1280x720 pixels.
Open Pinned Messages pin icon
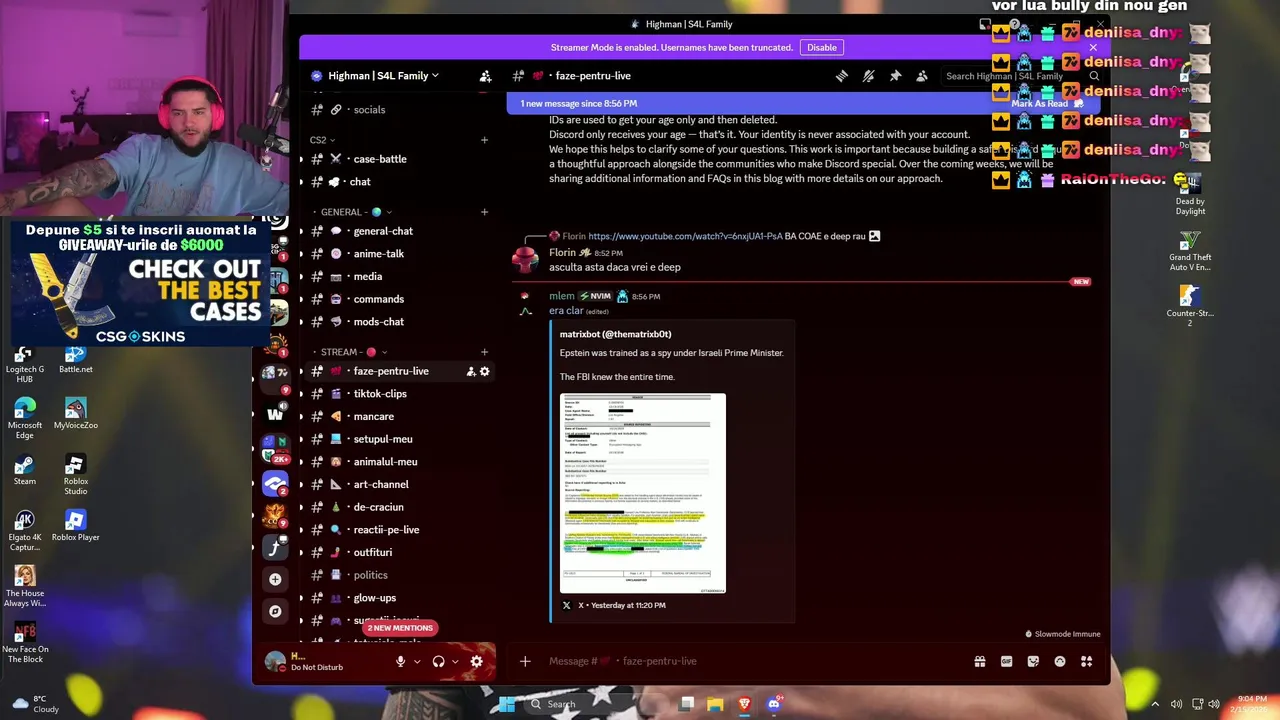[x=895, y=76]
